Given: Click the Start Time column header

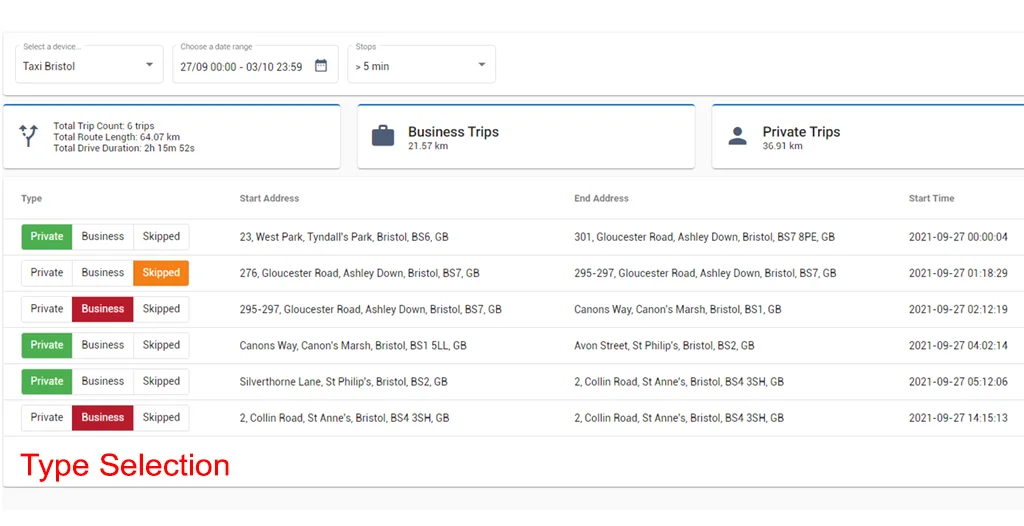Looking at the screenshot, I should click(931, 199).
